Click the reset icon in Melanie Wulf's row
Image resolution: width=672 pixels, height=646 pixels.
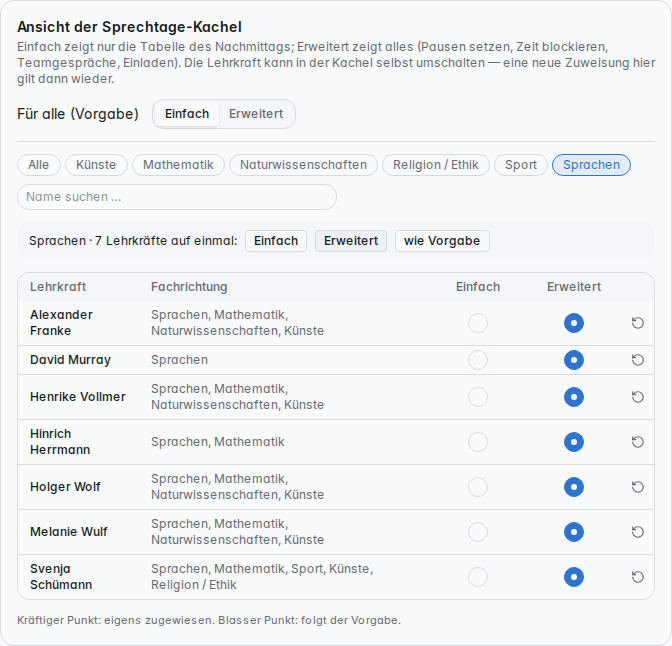pyautogui.click(x=638, y=532)
